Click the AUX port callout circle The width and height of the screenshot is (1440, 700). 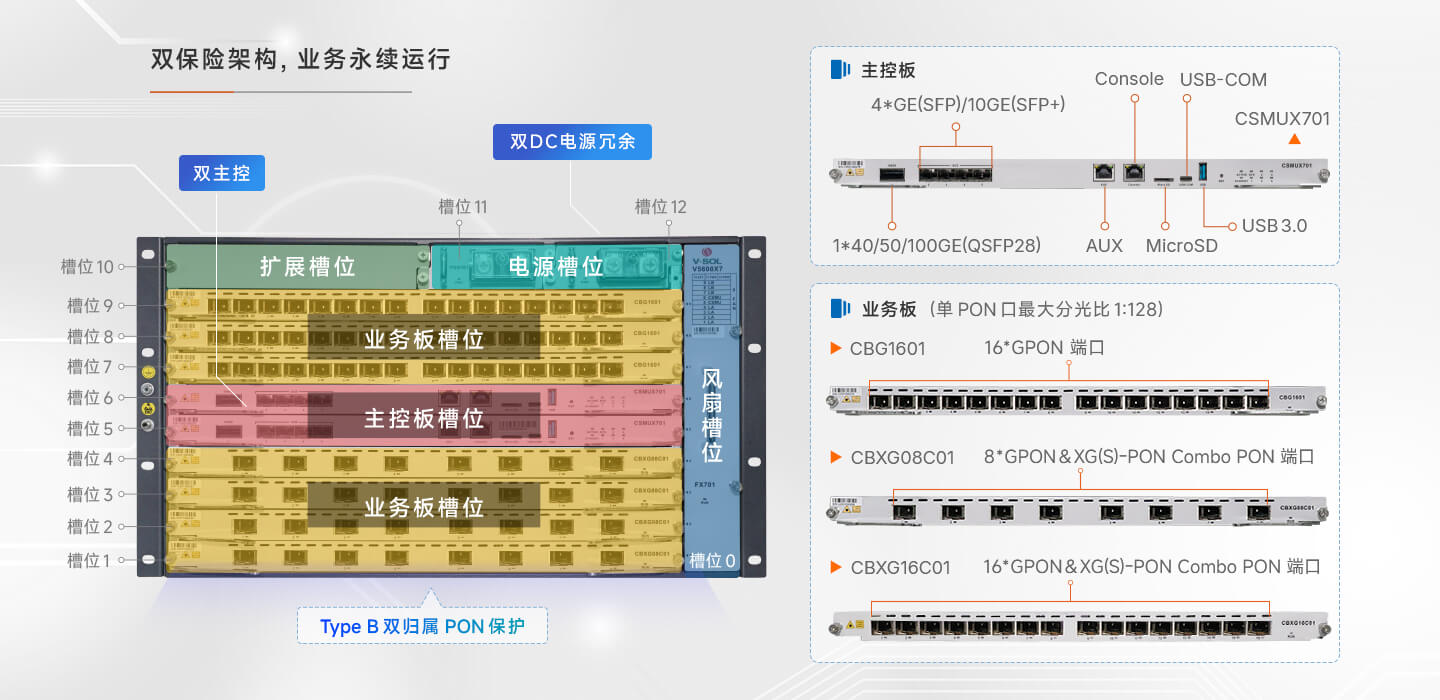pyautogui.click(x=1105, y=225)
